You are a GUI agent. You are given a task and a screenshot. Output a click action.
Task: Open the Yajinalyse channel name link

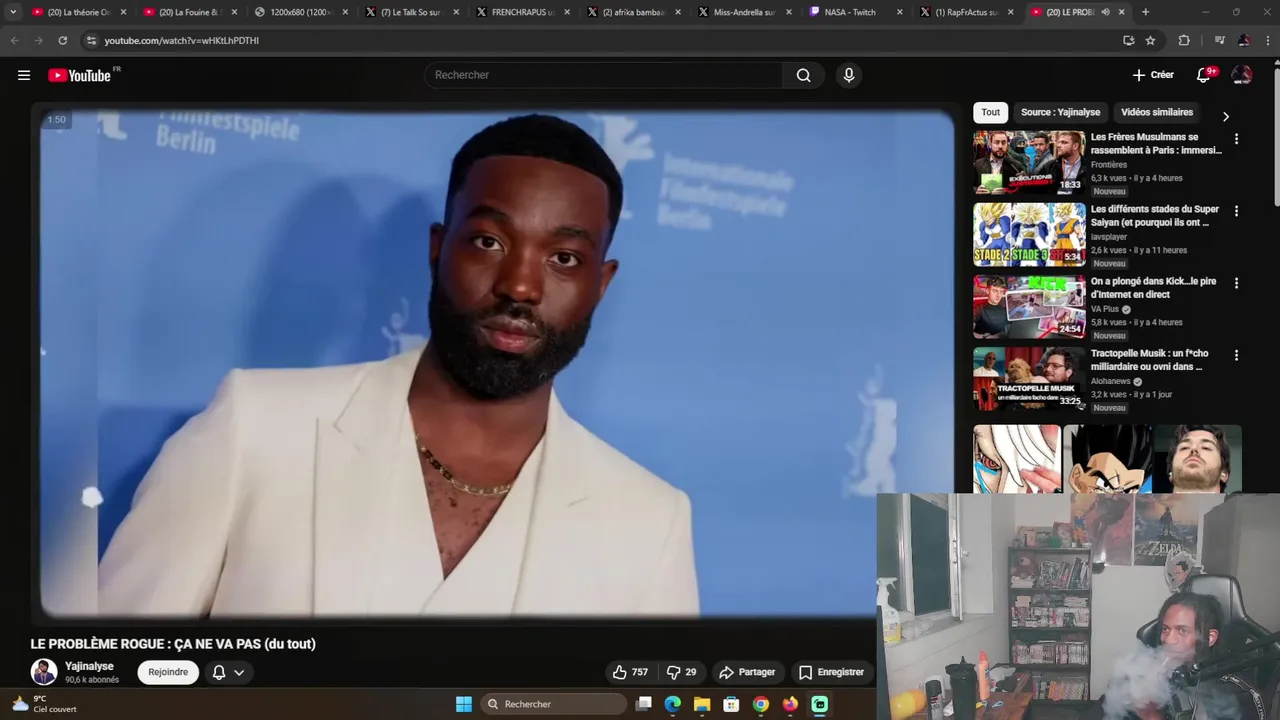[x=89, y=666]
